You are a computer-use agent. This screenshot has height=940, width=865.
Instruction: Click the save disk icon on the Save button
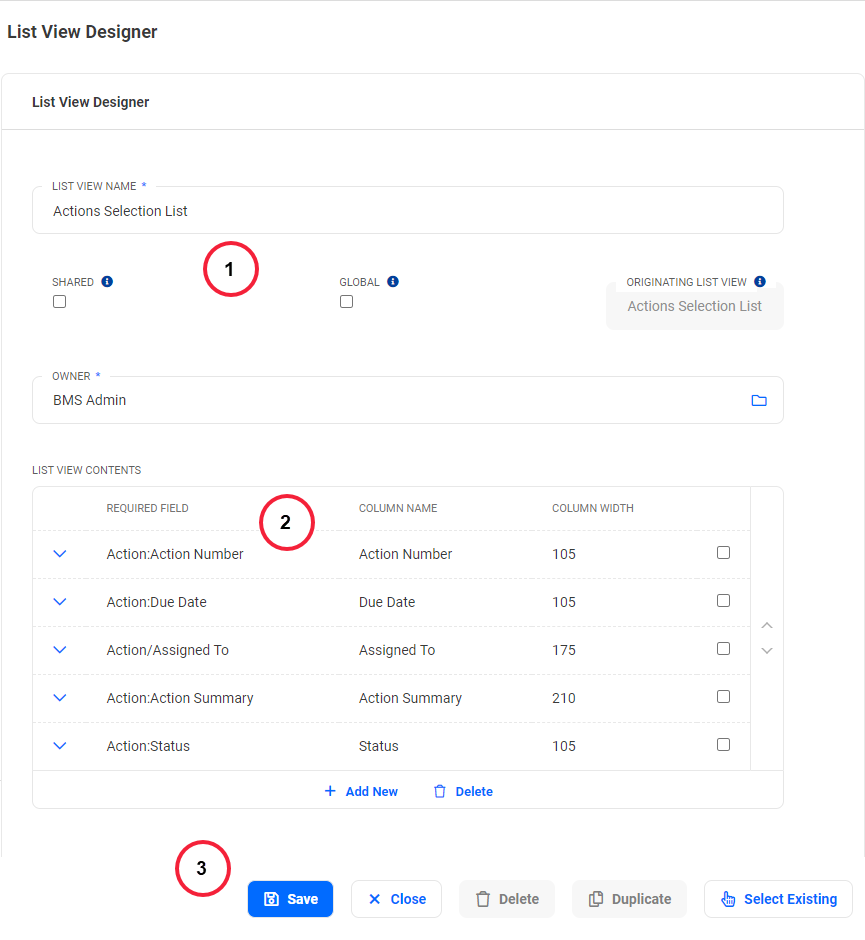pyautogui.click(x=273, y=899)
